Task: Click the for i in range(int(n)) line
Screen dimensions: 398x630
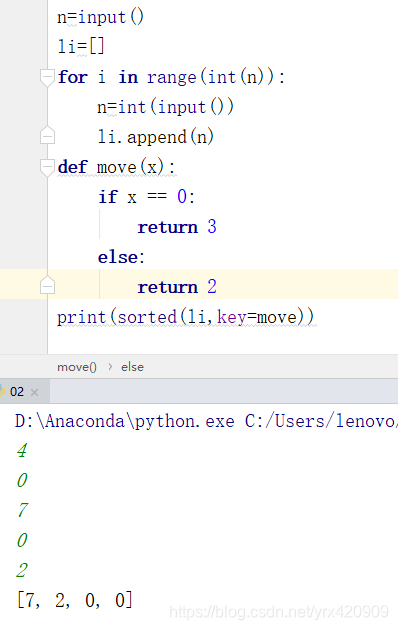Action: pos(171,77)
